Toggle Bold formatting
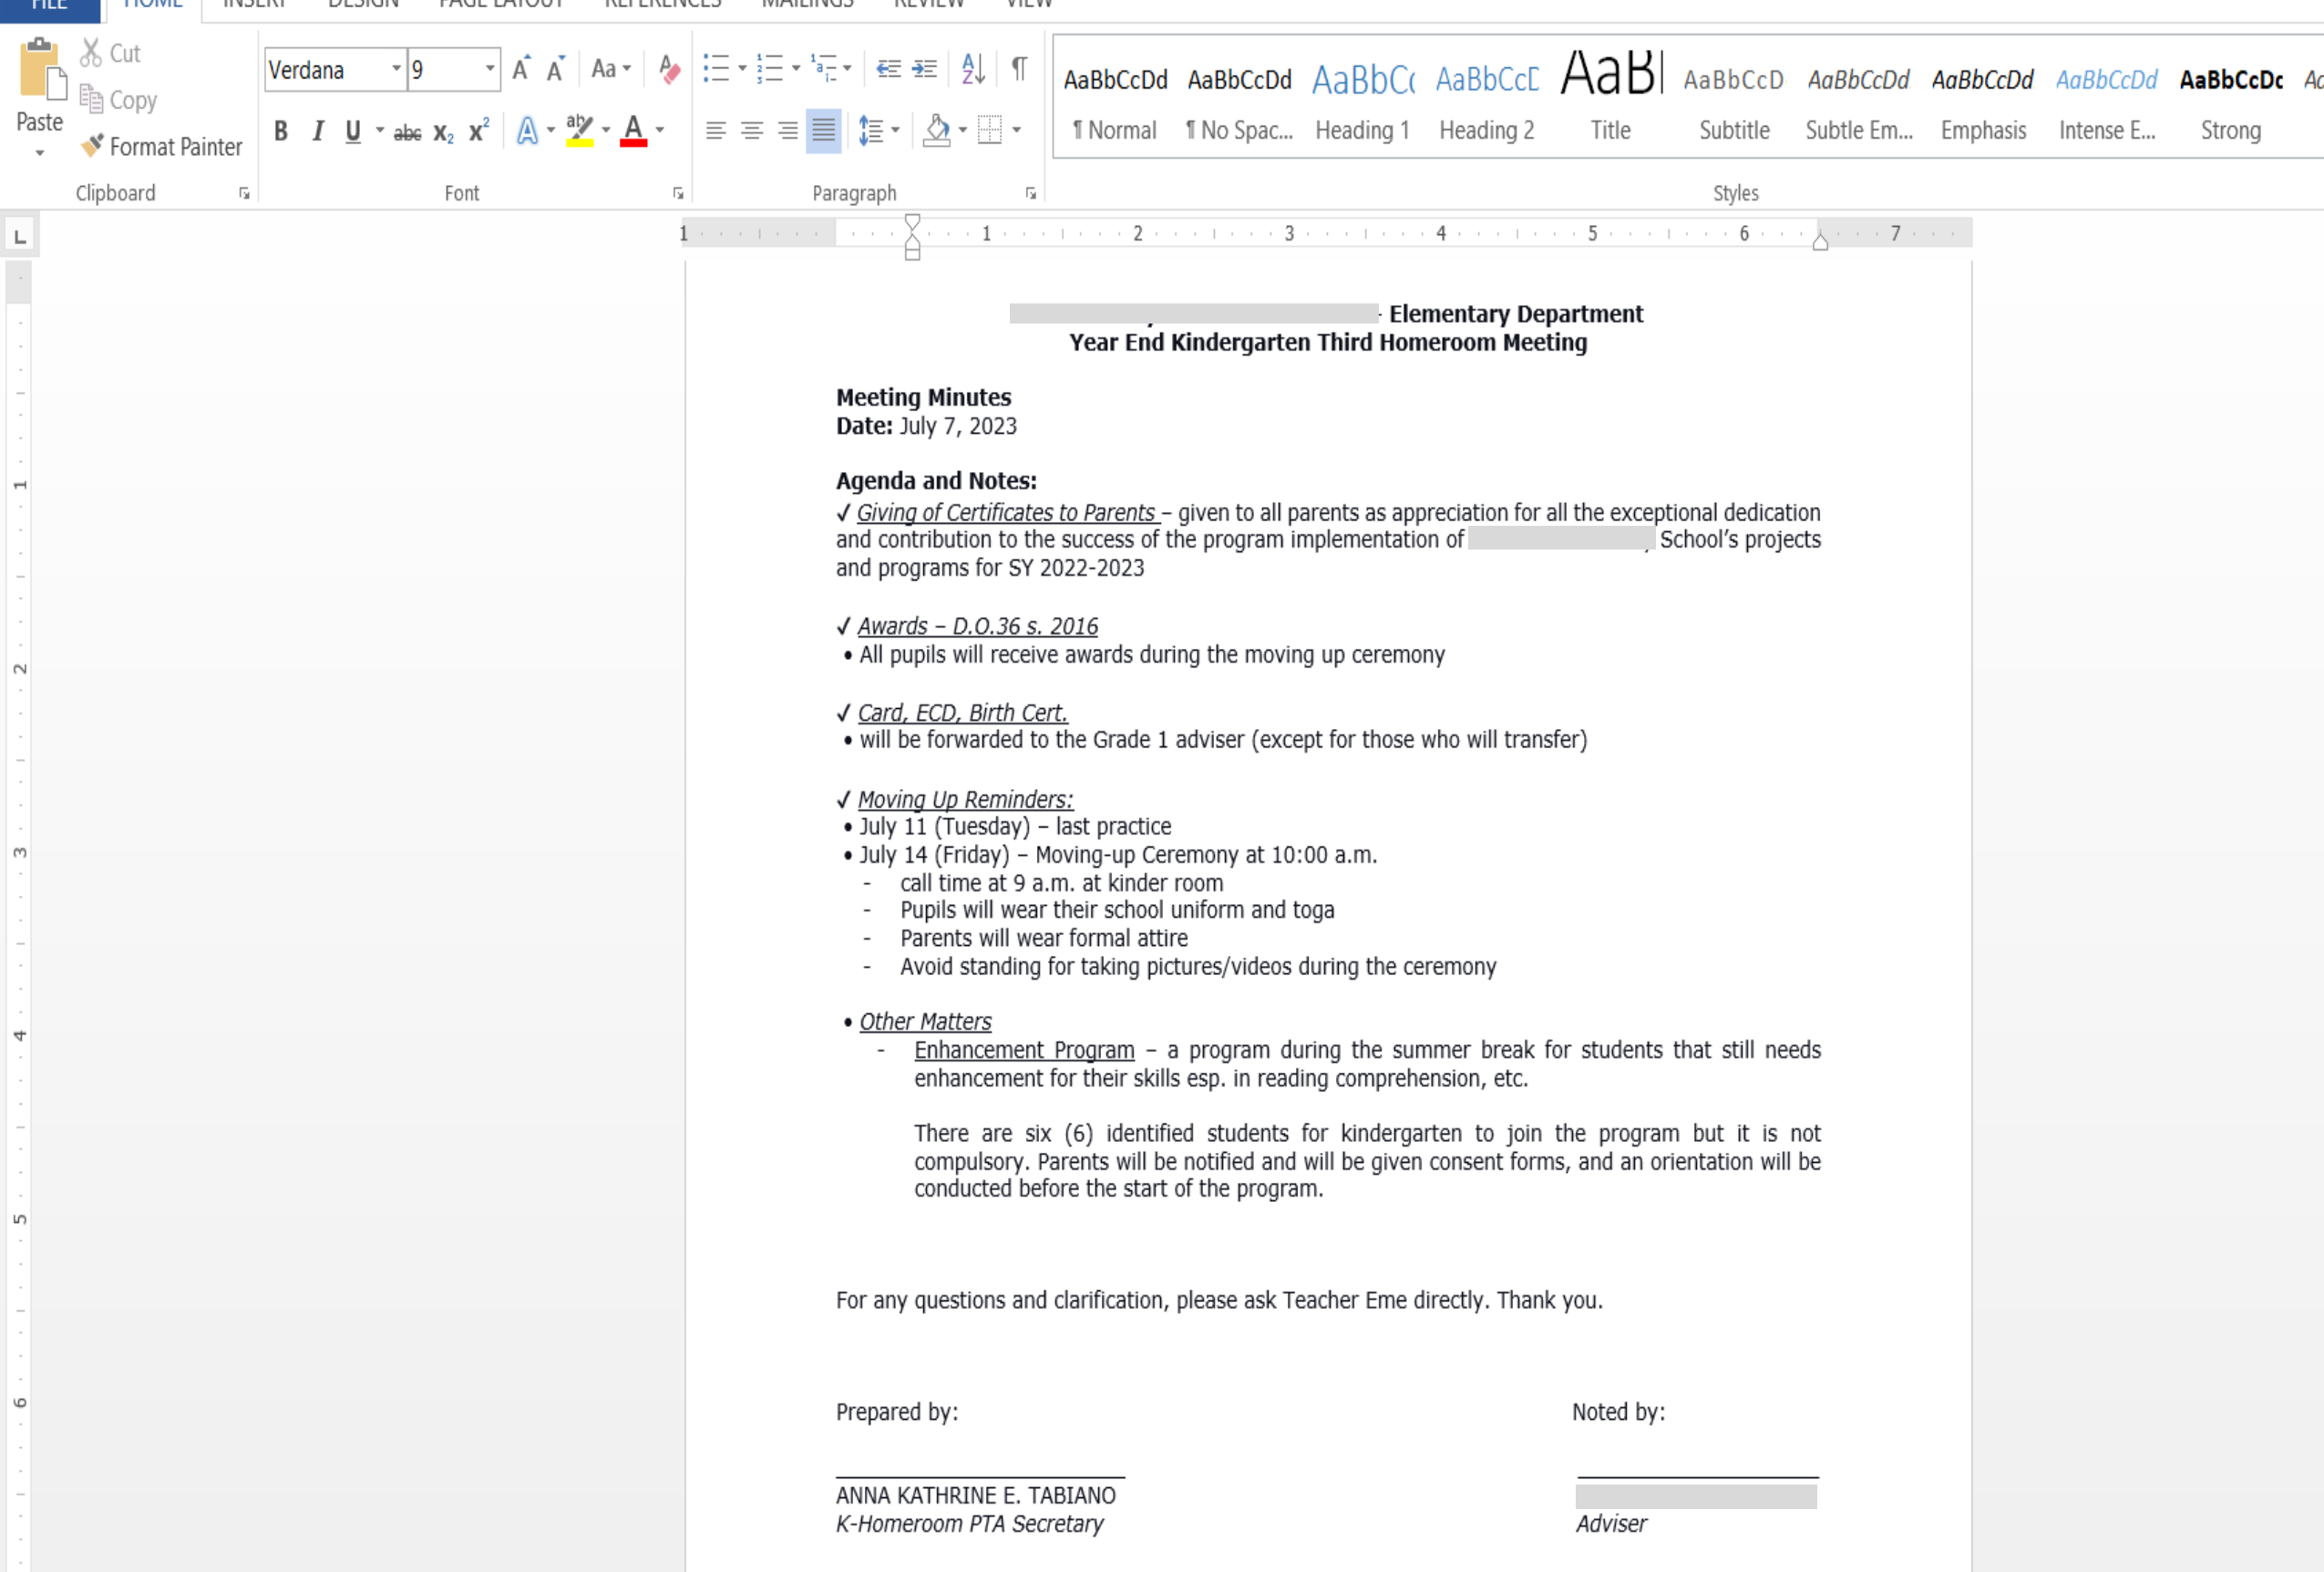Image resolution: width=2324 pixels, height=1572 pixels. pos(281,130)
